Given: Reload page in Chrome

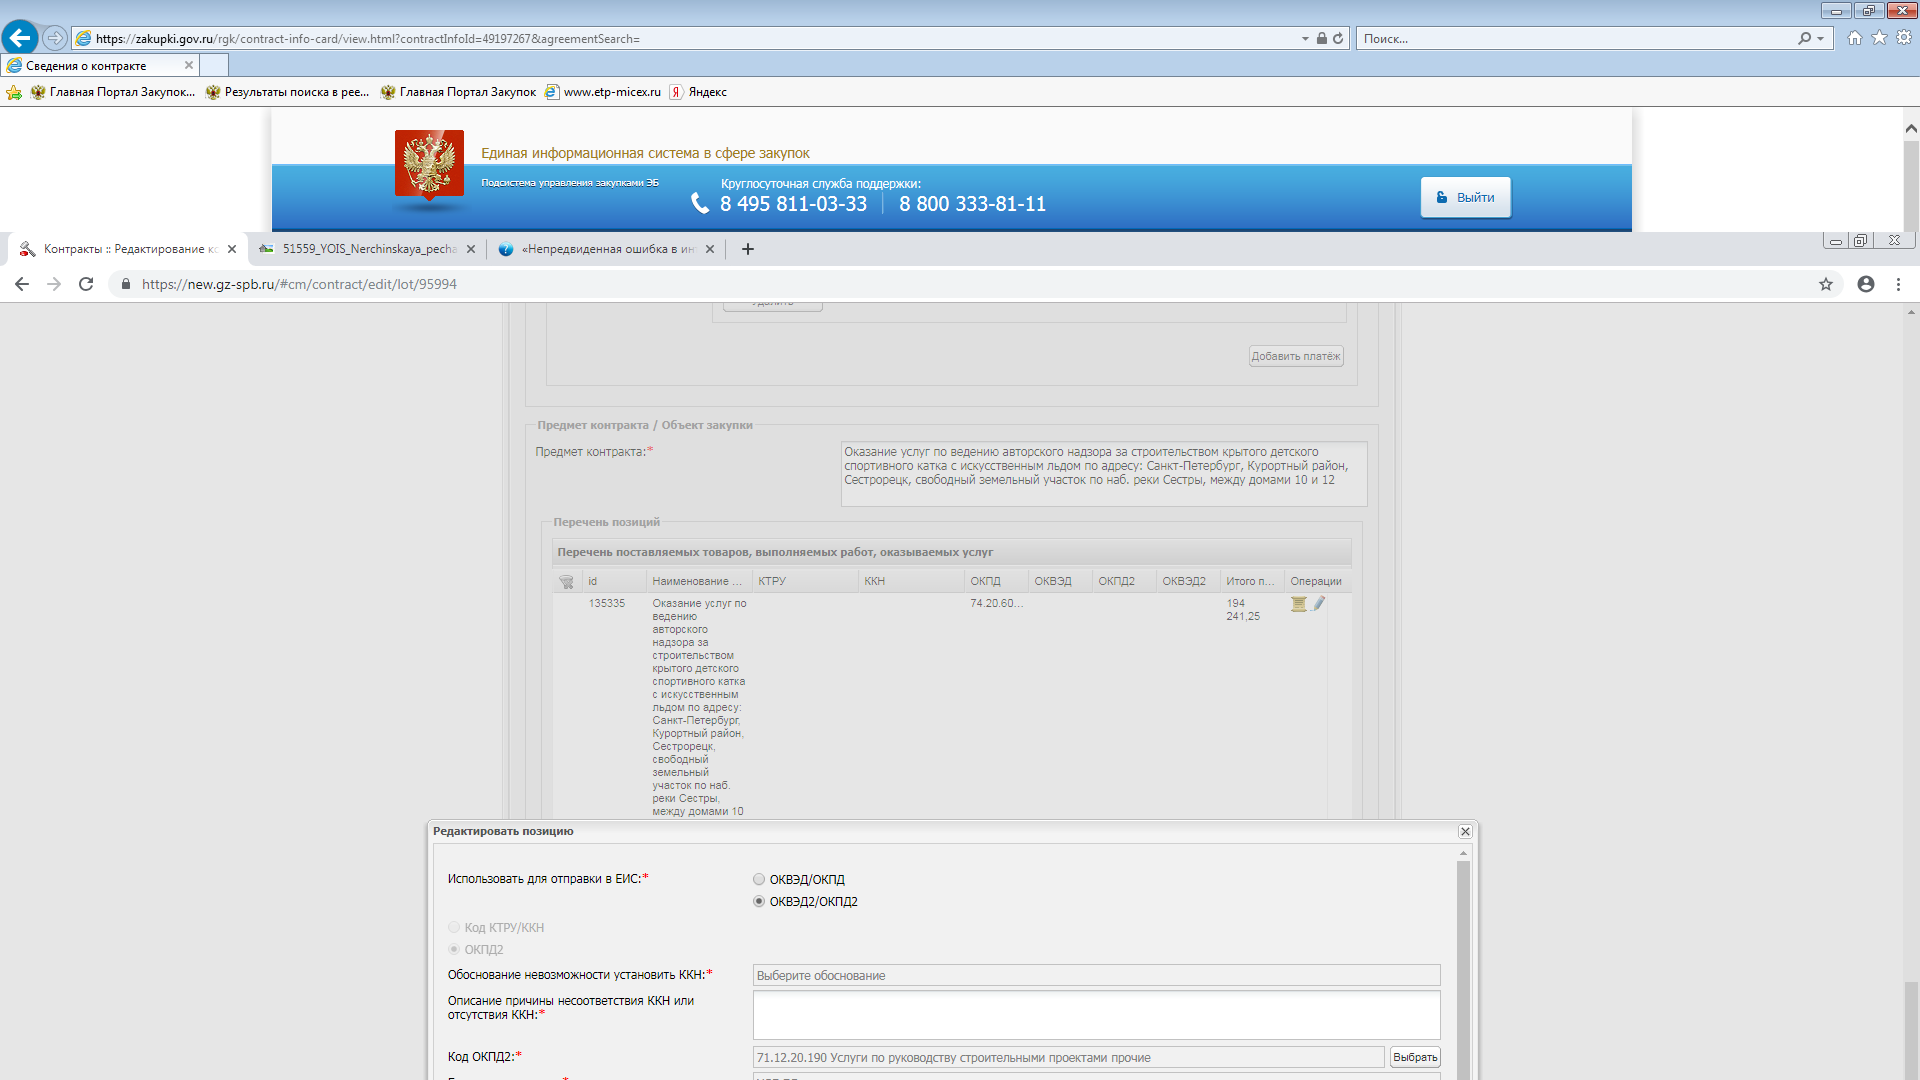Looking at the screenshot, I should pyautogui.click(x=86, y=284).
